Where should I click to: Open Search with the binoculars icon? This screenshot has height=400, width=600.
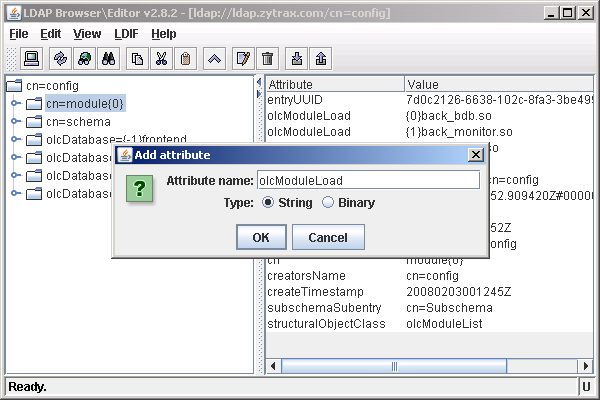(x=108, y=59)
